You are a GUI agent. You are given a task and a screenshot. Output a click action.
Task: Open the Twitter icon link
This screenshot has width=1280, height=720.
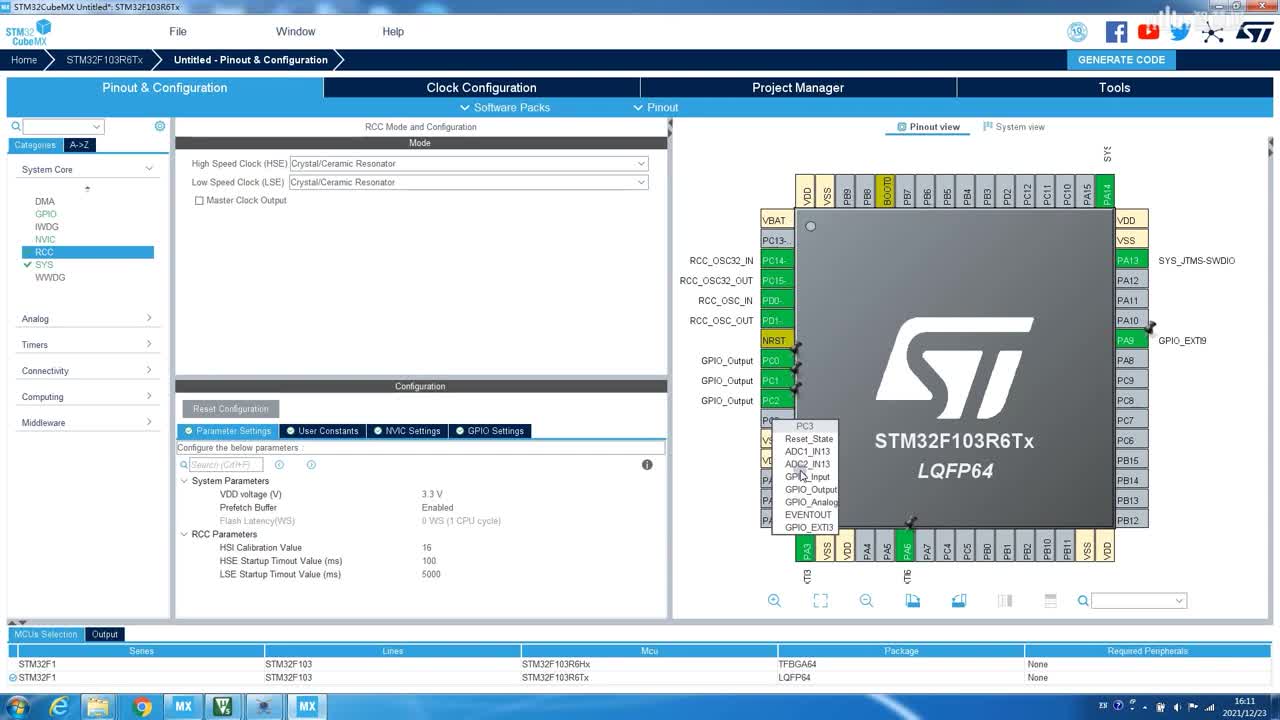(1180, 32)
